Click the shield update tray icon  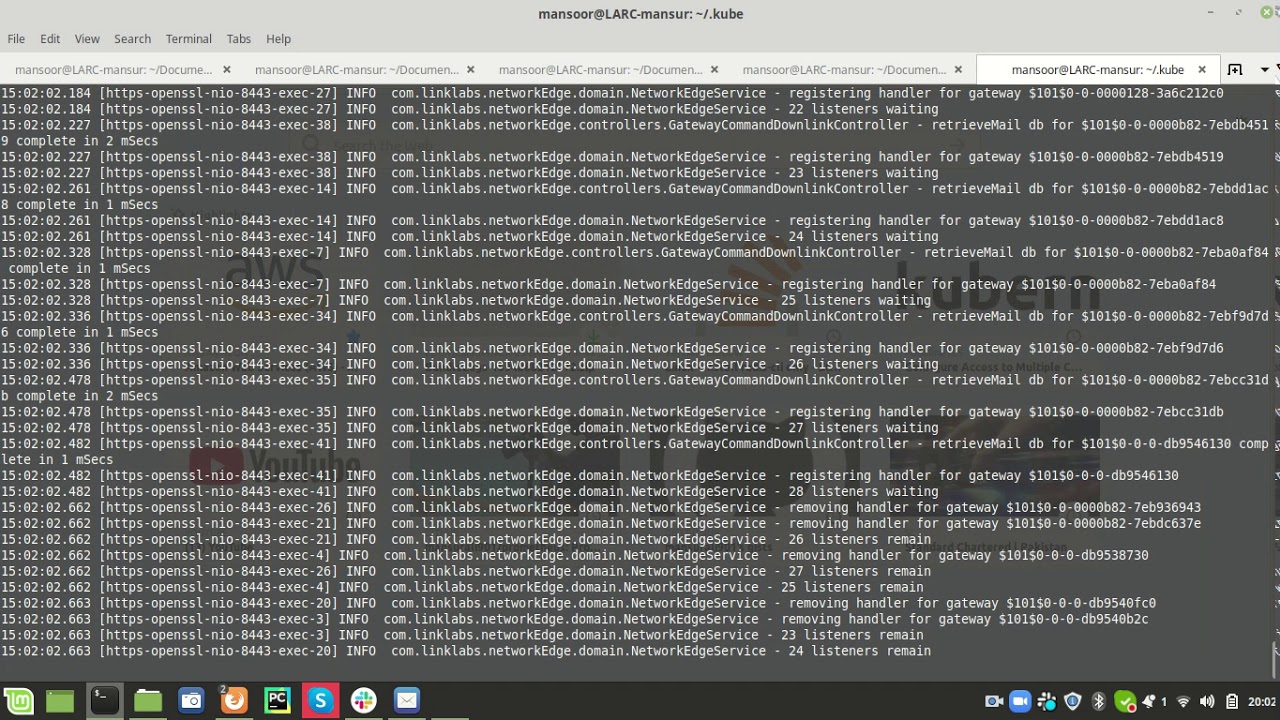(1073, 702)
